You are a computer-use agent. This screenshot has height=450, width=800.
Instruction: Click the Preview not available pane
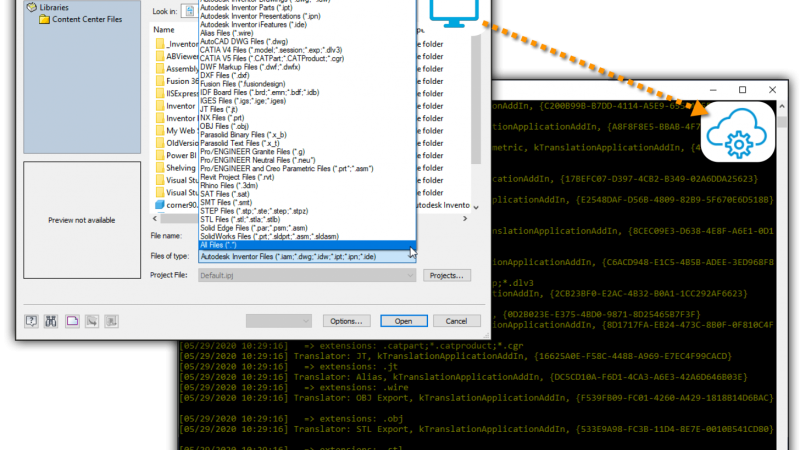pos(82,220)
